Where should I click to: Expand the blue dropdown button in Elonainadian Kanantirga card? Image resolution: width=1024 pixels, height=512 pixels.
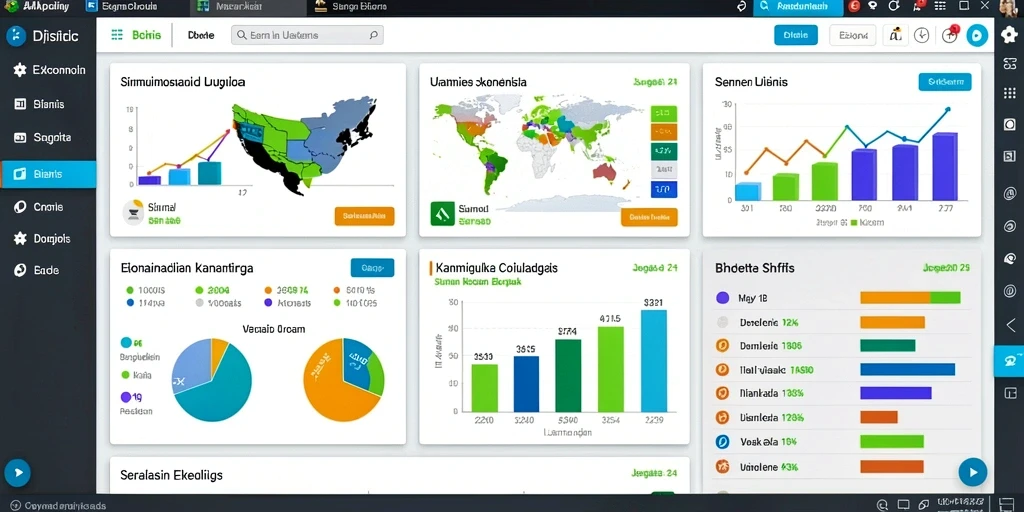(x=372, y=268)
